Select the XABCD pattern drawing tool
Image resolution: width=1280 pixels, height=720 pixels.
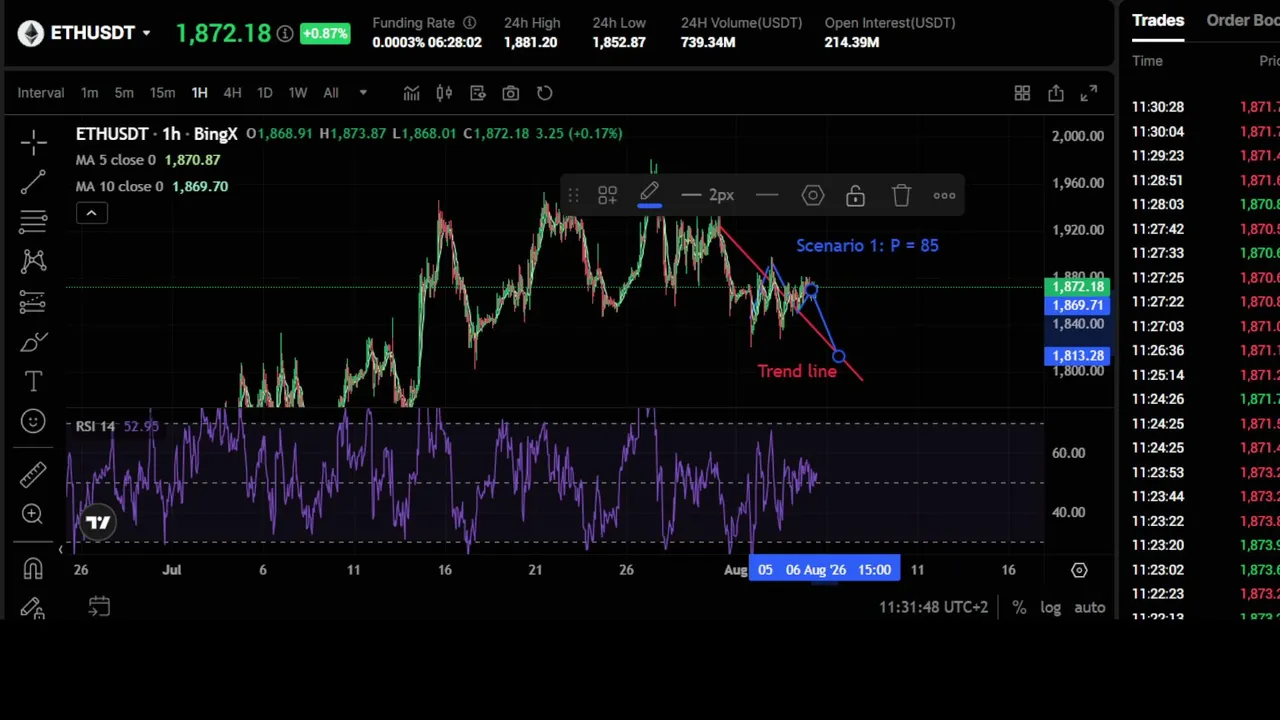(33, 261)
